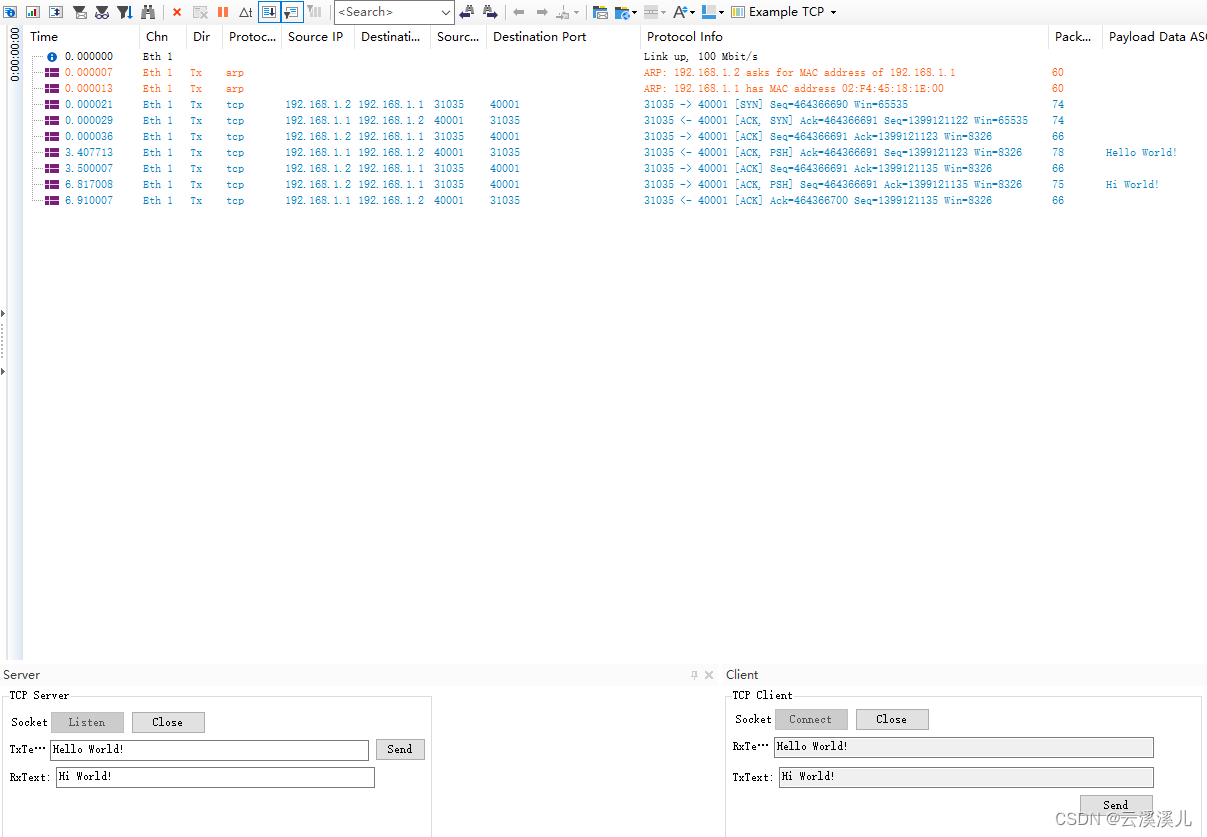This screenshot has height=837, width=1207.
Task: Click the Destination Port column header
Action: click(x=564, y=37)
